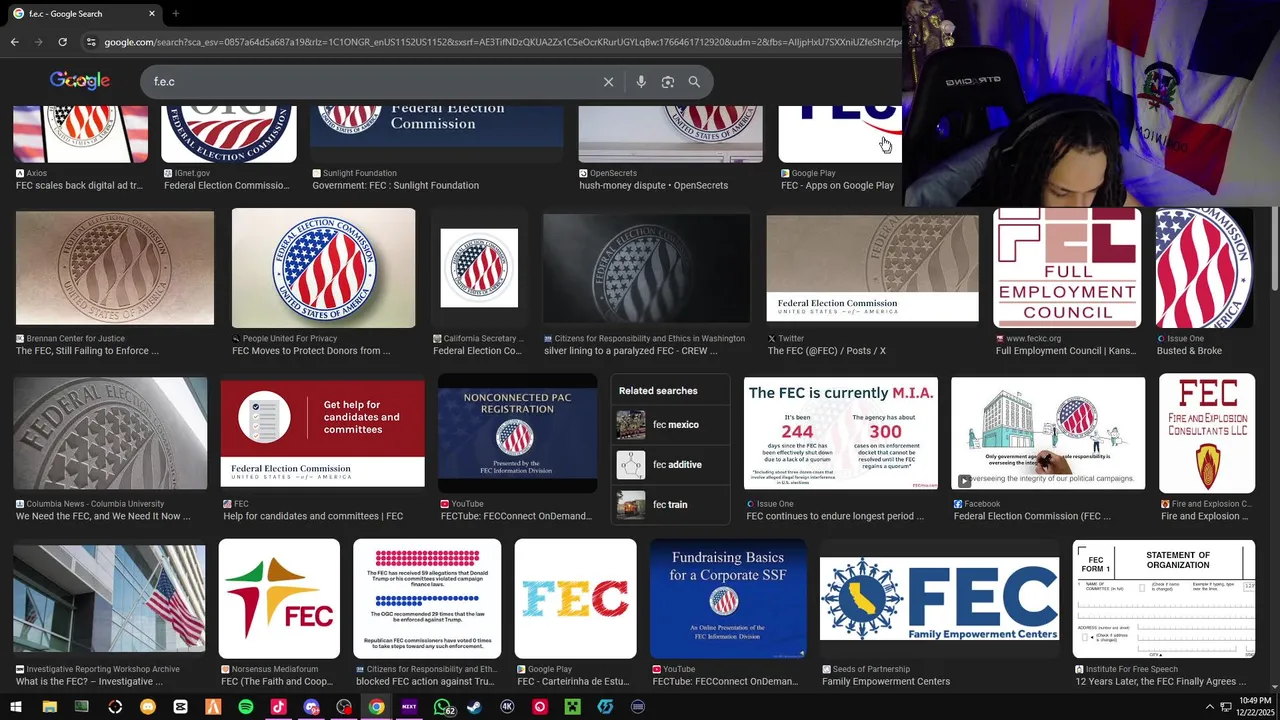
Task: Open 'Busted & Broke' Issue One link
Action: click(1189, 351)
